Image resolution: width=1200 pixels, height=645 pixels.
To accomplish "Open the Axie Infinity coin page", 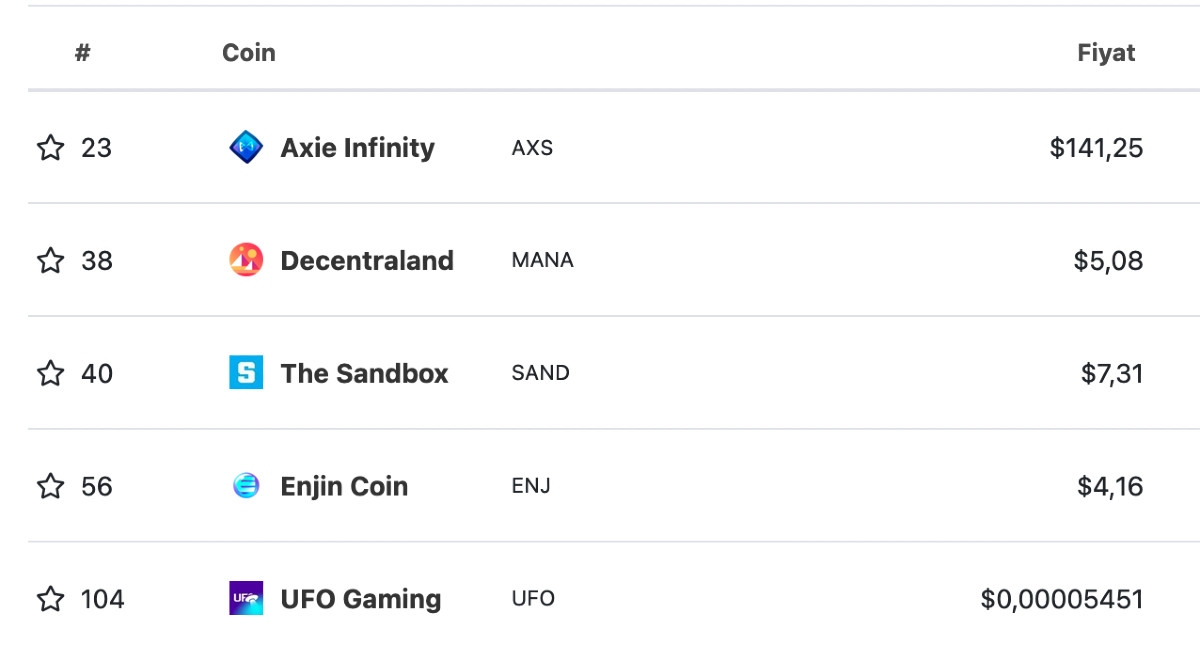I will pos(357,148).
